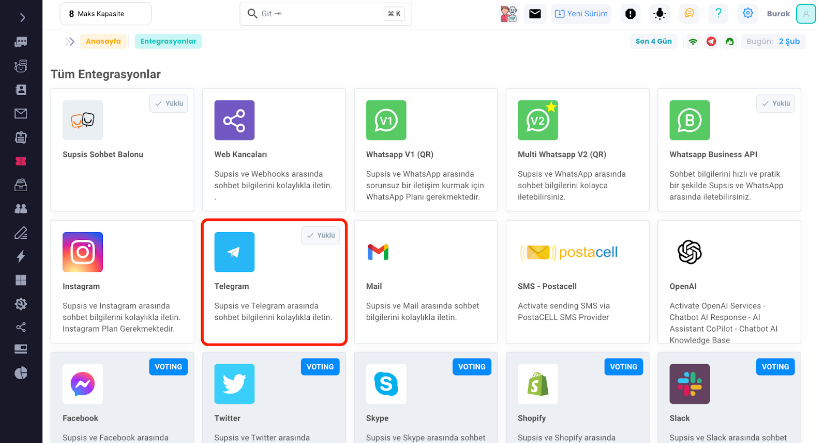Open the chat conversations icon in sidebar
This screenshot has height=443, width=821.
(x=21, y=42)
